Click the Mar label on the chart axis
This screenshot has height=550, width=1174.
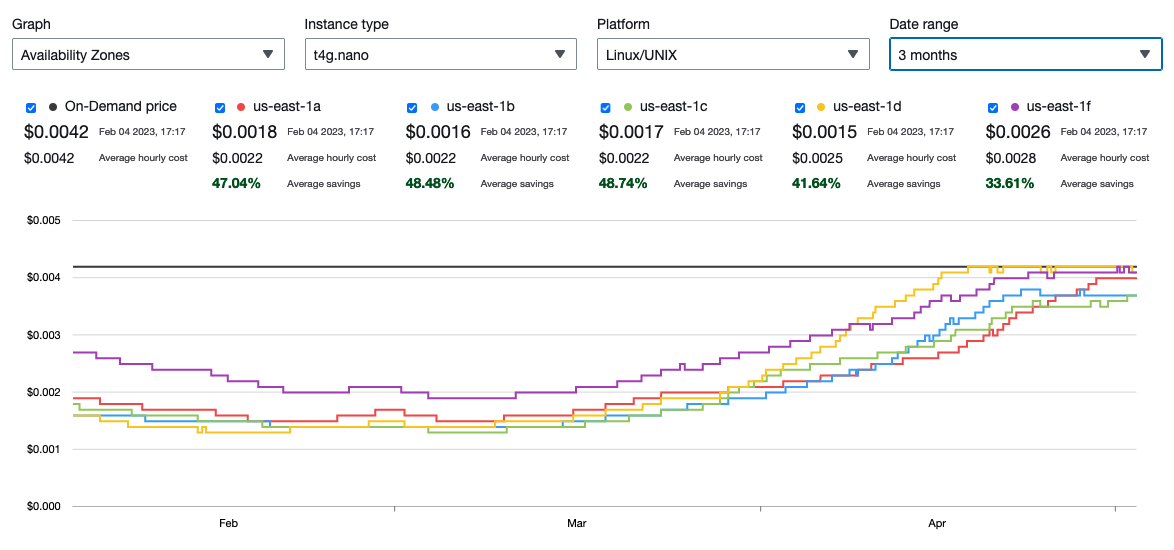(x=577, y=523)
